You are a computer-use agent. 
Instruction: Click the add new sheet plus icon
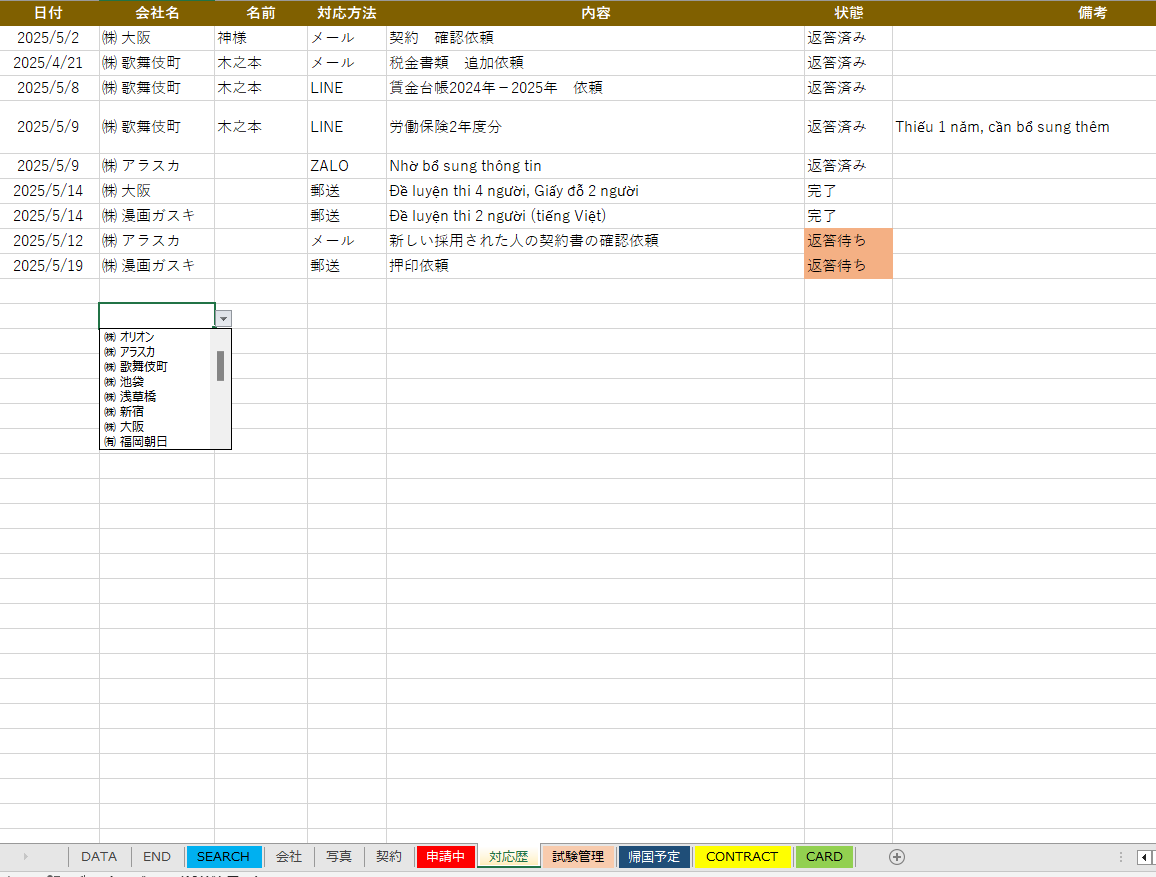point(897,857)
